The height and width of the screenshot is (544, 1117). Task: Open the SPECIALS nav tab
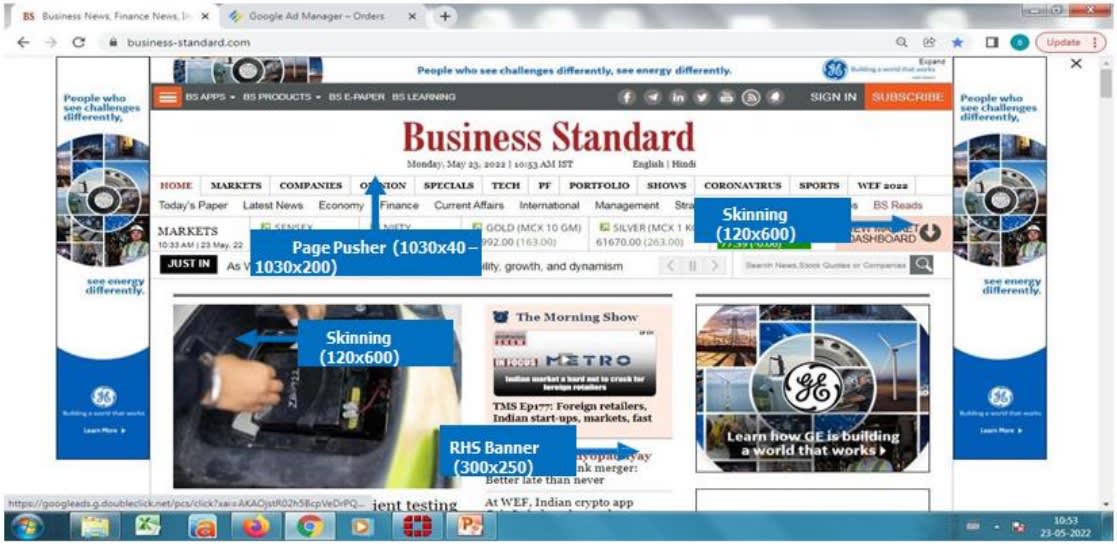[x=449, y=185]
